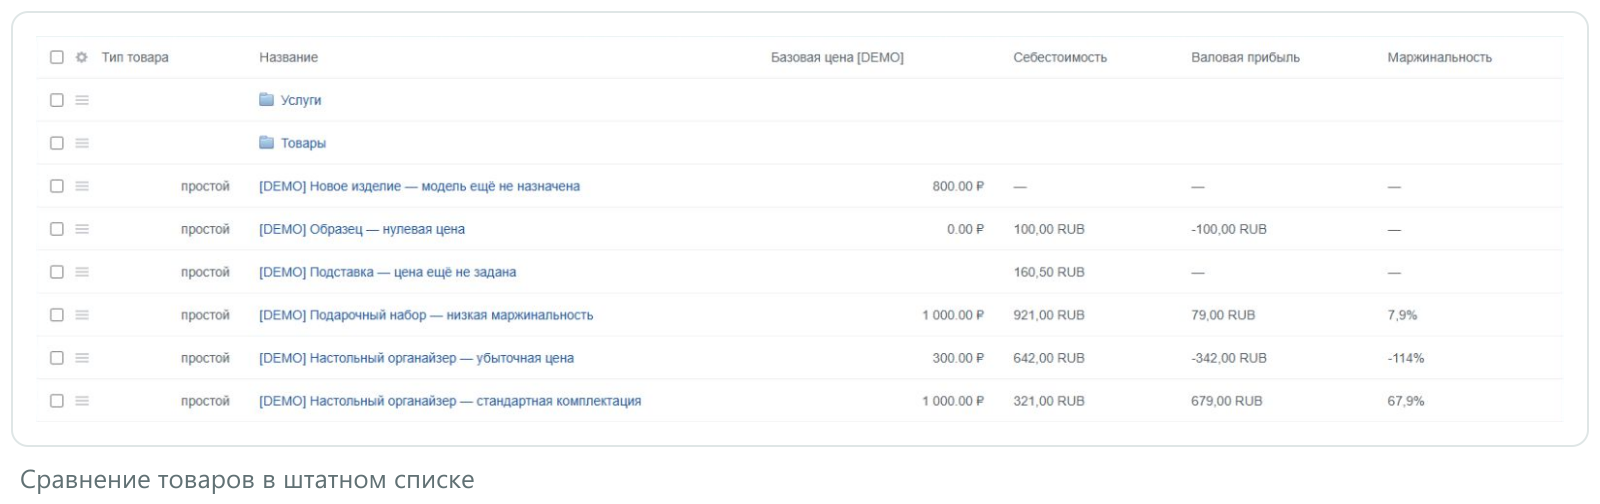
Task: Click cost value 160,50 RUB
Action: pyautogui.click(x=1049, y=272)
